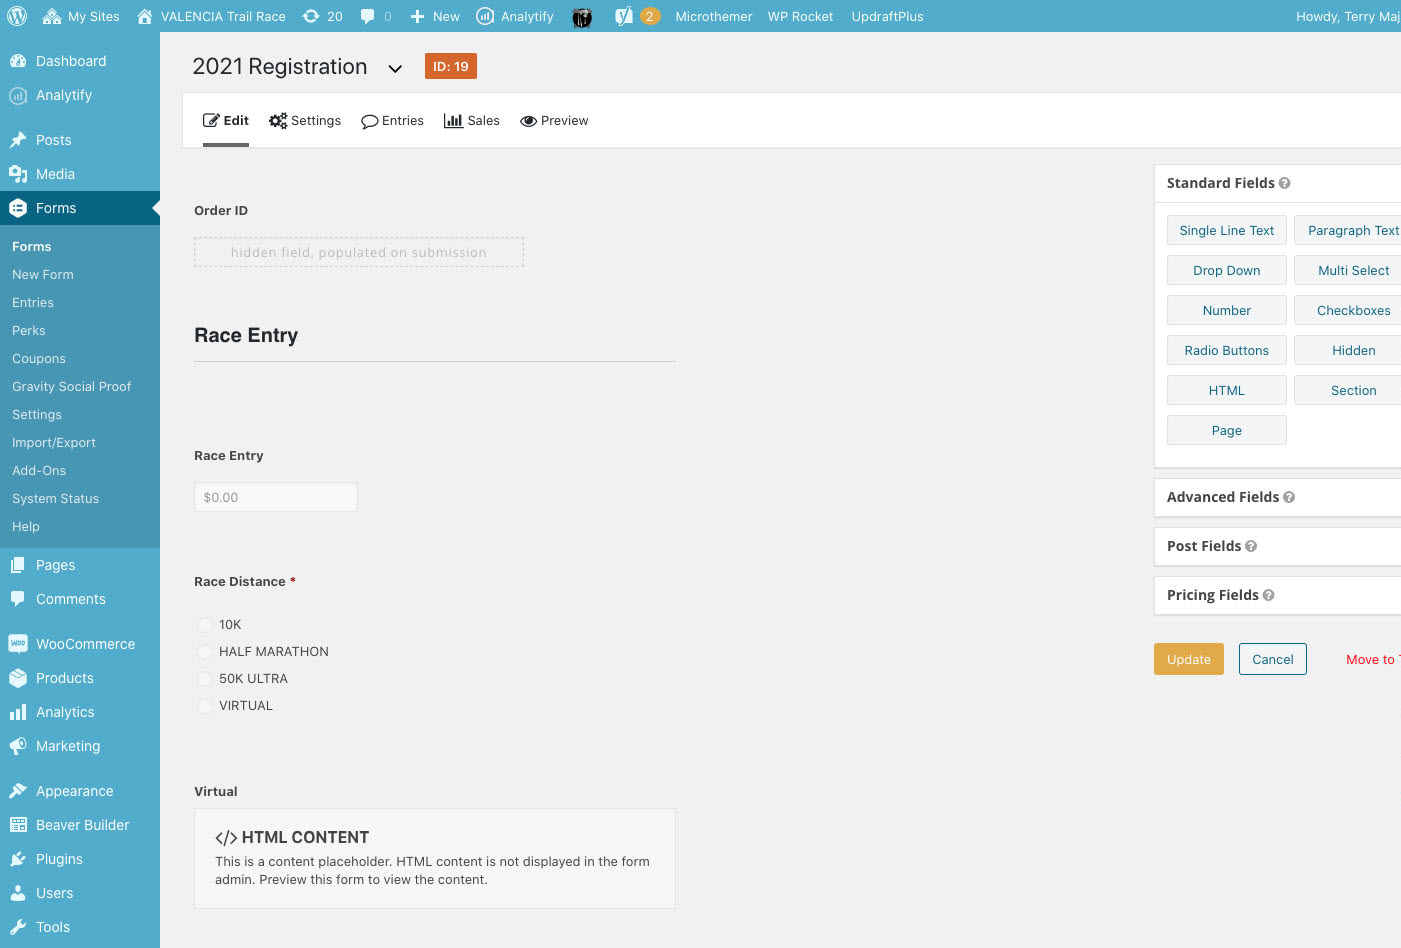This screenshot has height=948, width=1401.
Task: Add an HTML field
Action: click(1227, 390)
